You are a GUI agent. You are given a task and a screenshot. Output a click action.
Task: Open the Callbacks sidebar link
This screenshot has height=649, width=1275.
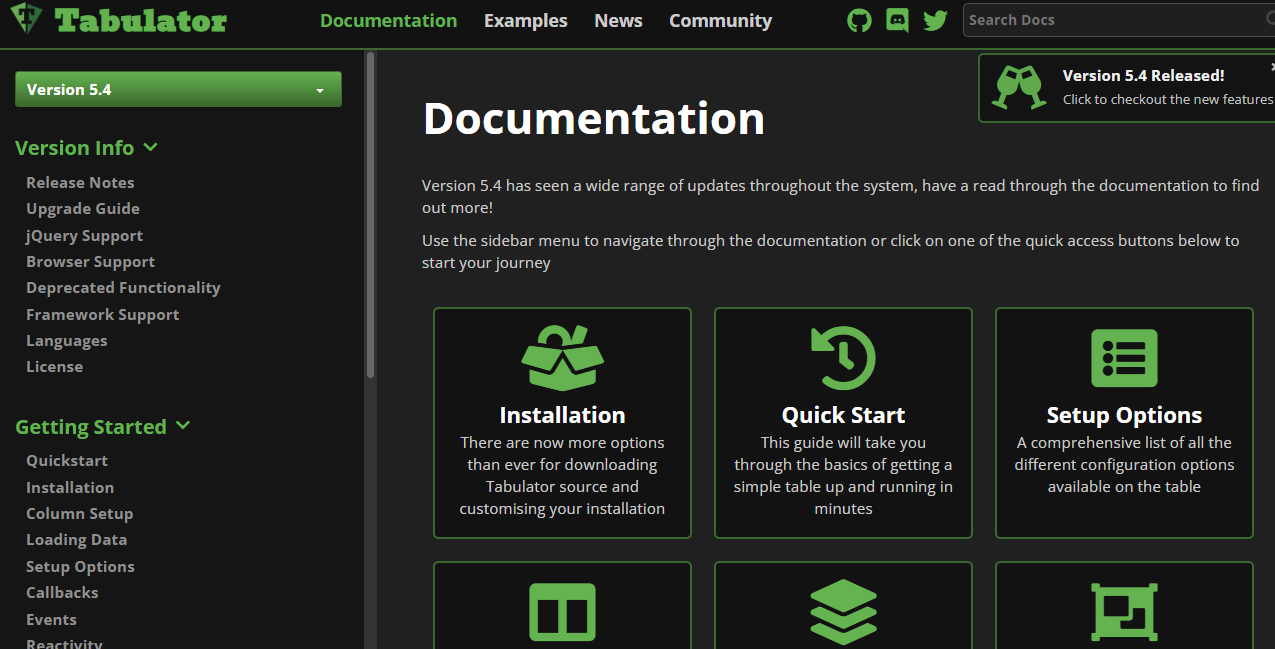62,592
